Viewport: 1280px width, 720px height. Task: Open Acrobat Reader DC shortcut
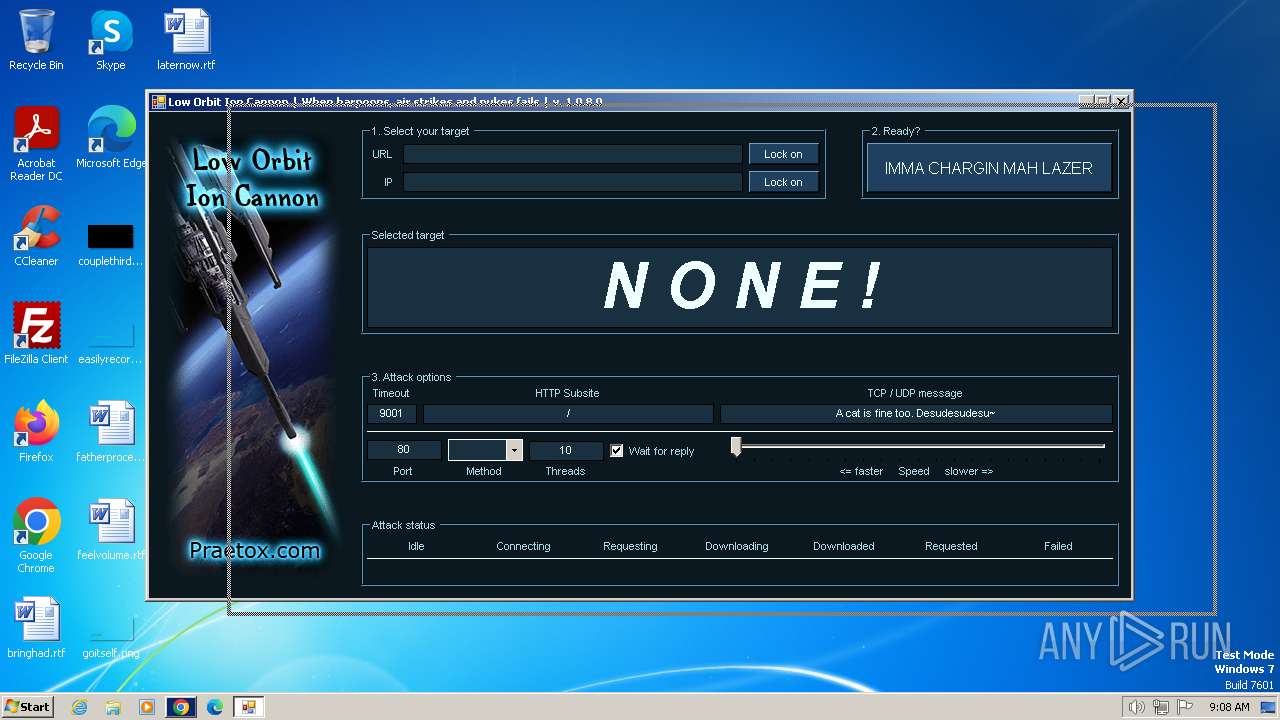(x=36, y=143)
